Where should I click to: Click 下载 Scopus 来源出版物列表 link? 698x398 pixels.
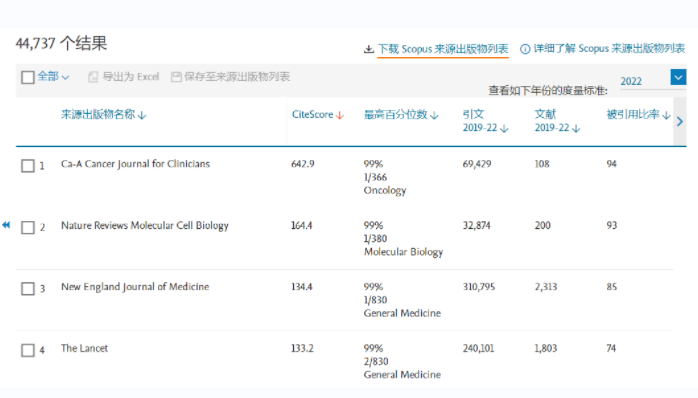pyautogui.click(x=443, y=49)
